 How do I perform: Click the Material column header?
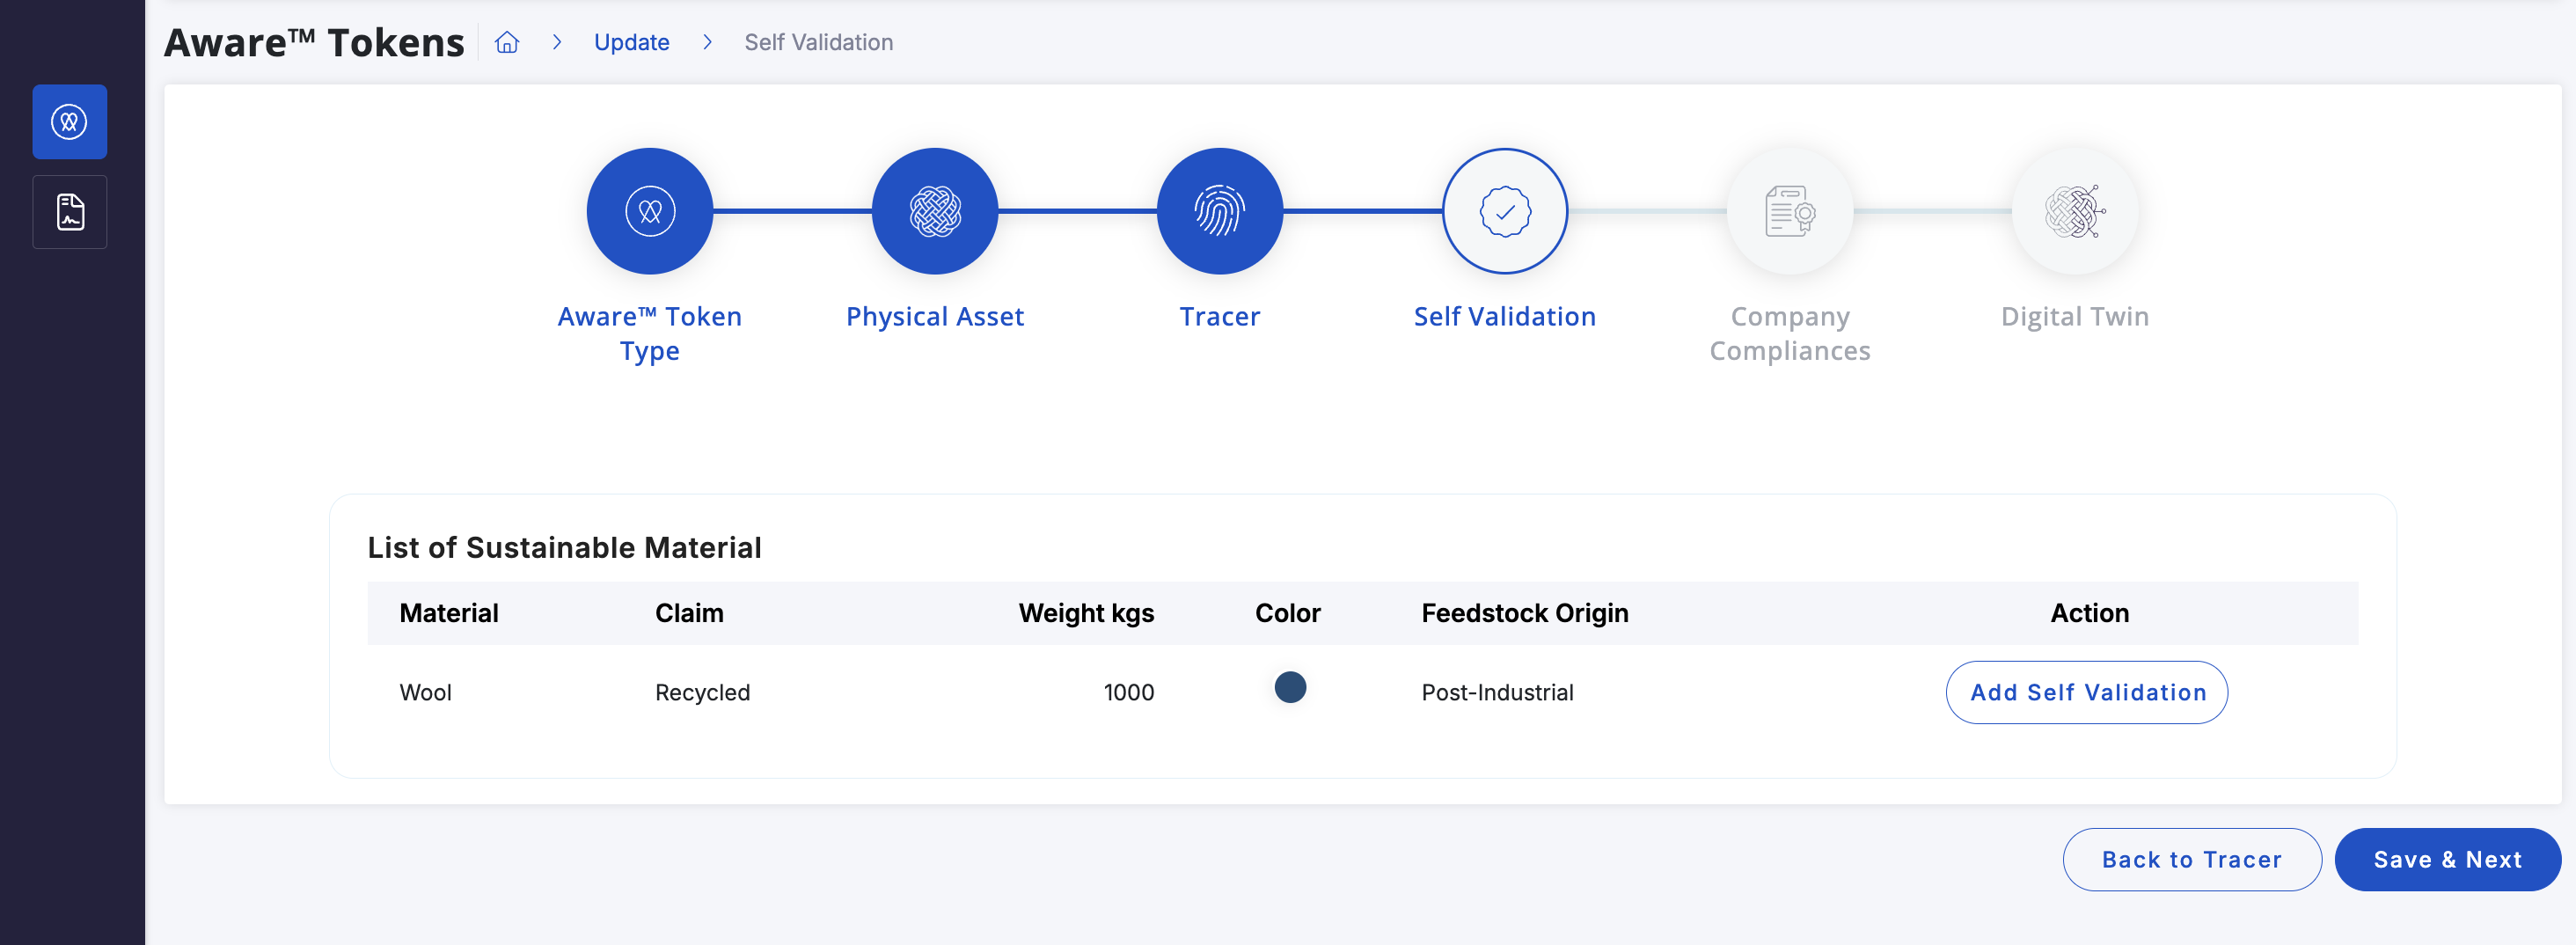tap(449, 613)
